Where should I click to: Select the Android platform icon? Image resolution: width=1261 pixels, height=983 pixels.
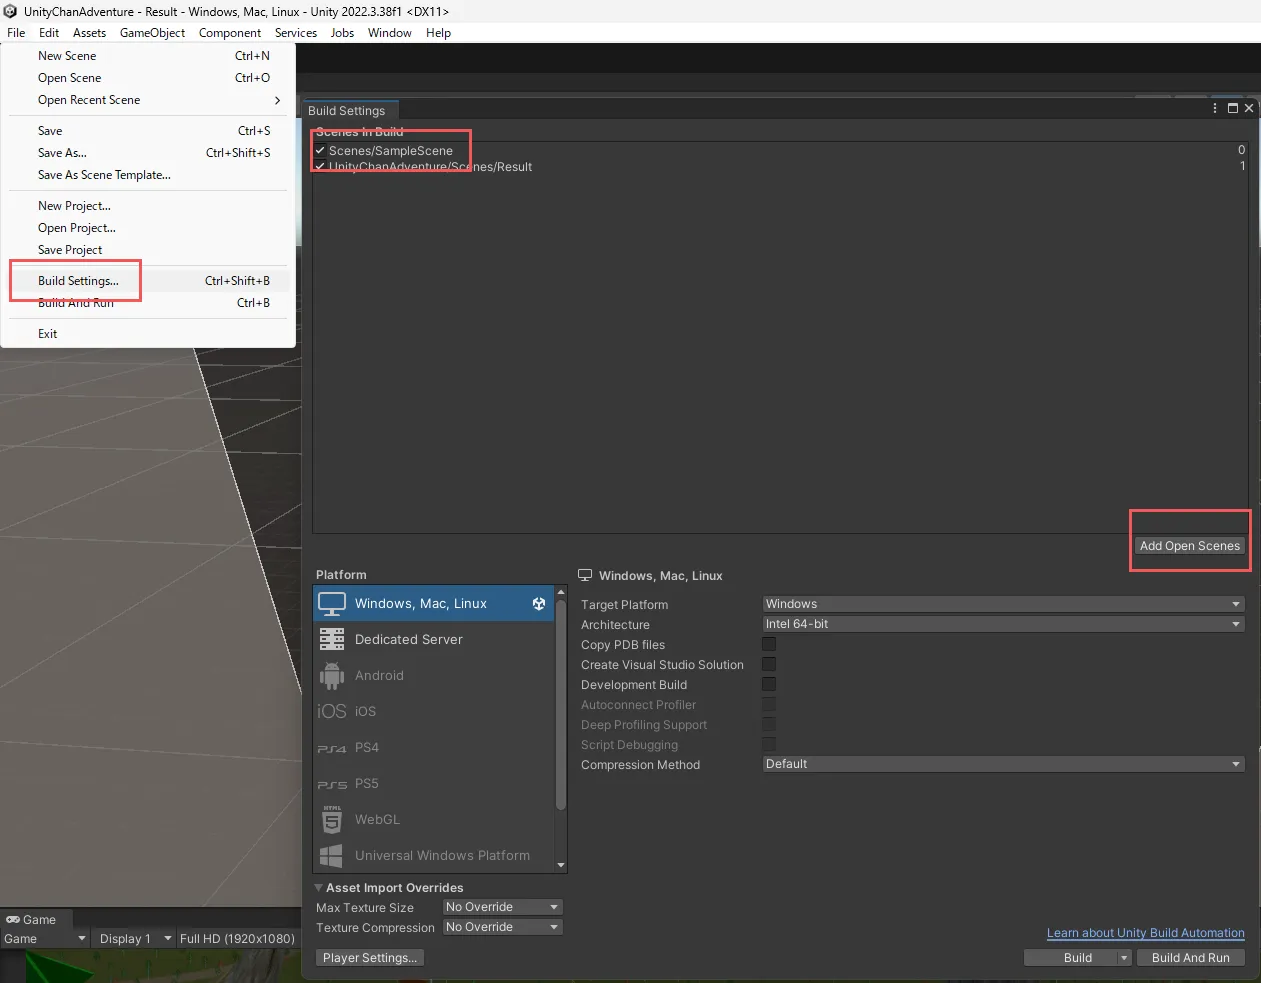point(332,676)
